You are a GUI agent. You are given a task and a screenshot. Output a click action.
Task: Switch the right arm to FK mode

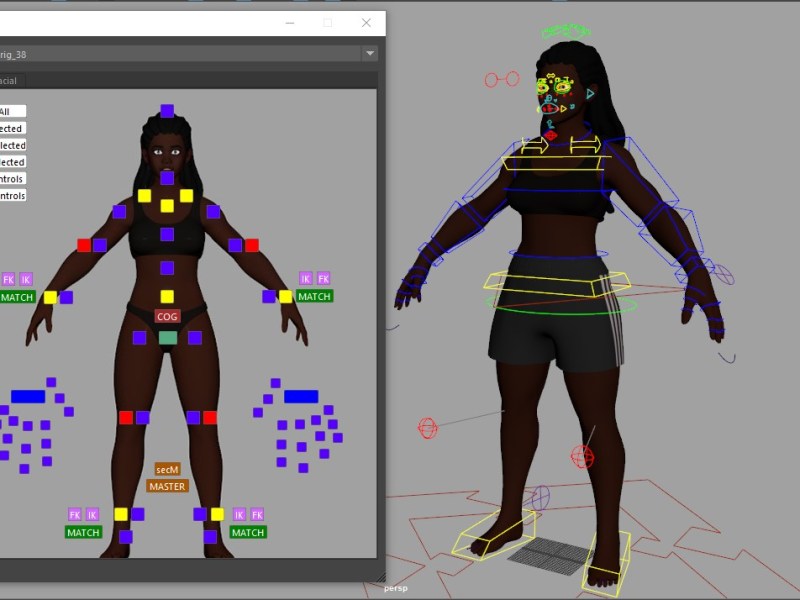[x=322, y=278]
